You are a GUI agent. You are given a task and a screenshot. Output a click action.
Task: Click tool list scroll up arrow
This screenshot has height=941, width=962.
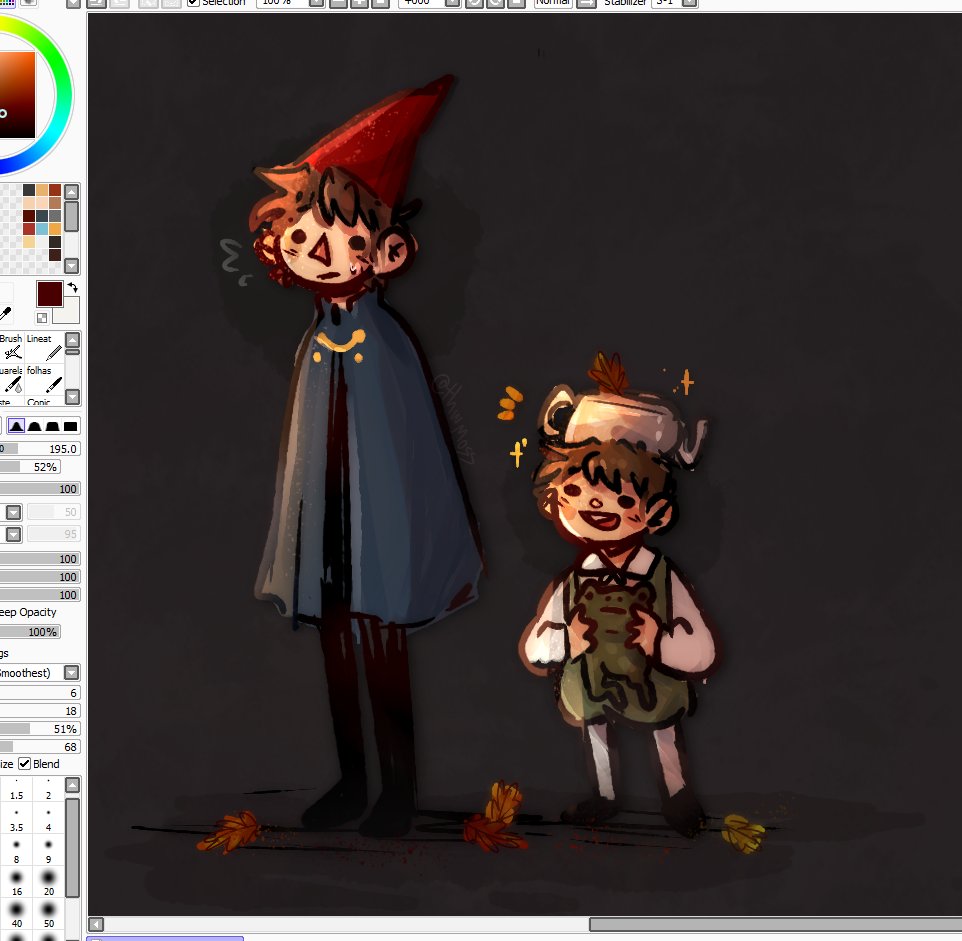tap(72, 340)
